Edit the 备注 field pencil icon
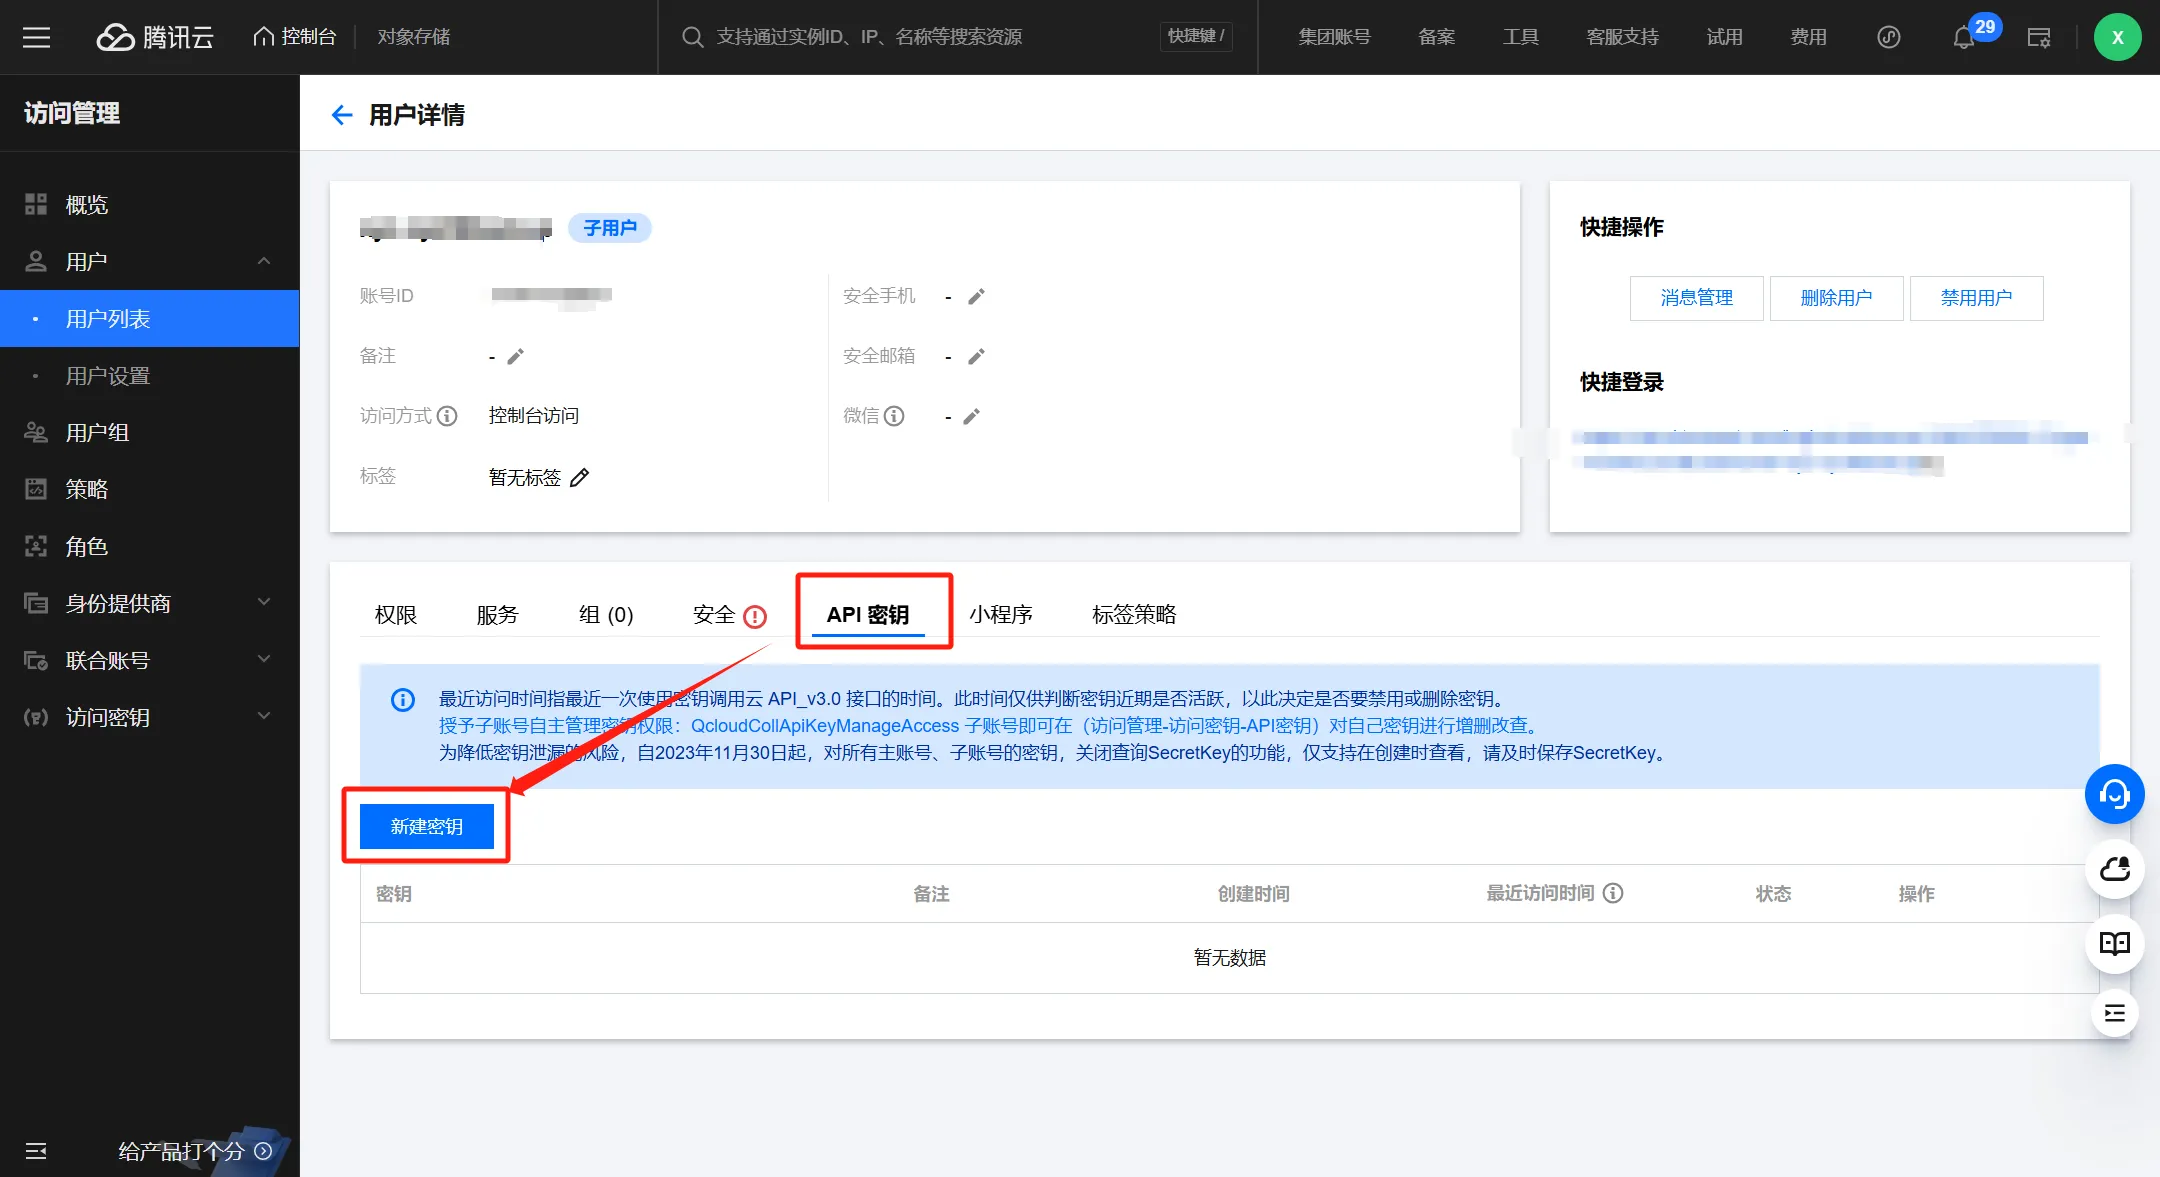The width and height of the screenshot is (2160, 1177). tap(516, 356)
